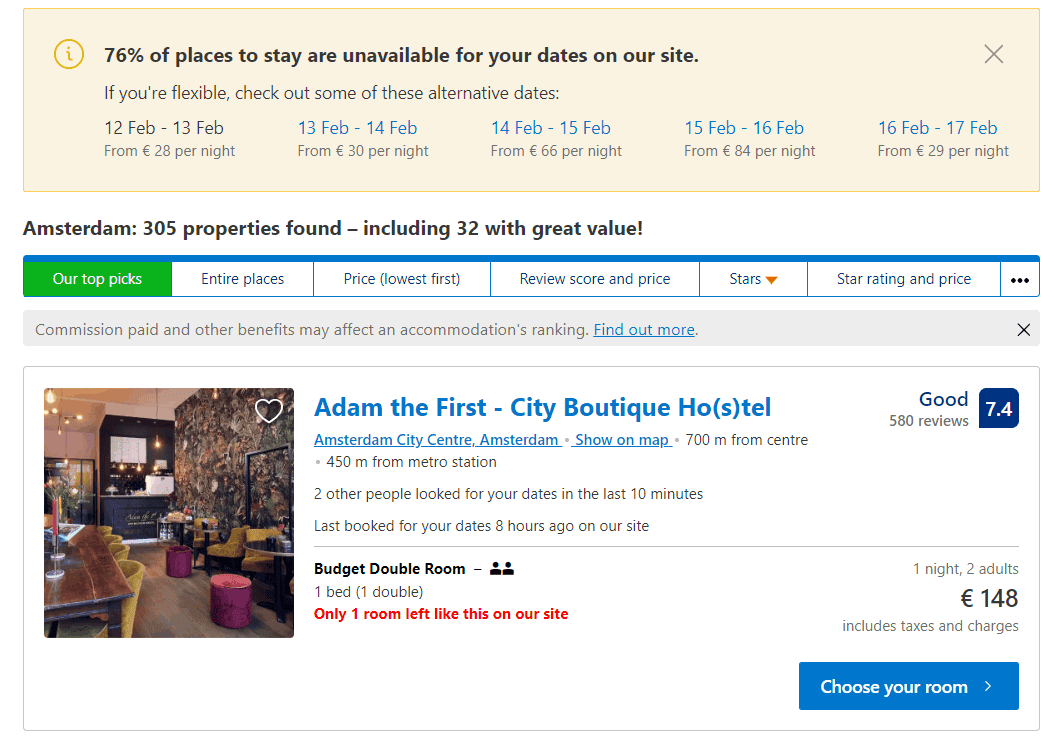This screenshot has height=742, width=1057.
Task: Choose alternative dates 13 Feb - 14 Feb
Action: click(357, 128)
